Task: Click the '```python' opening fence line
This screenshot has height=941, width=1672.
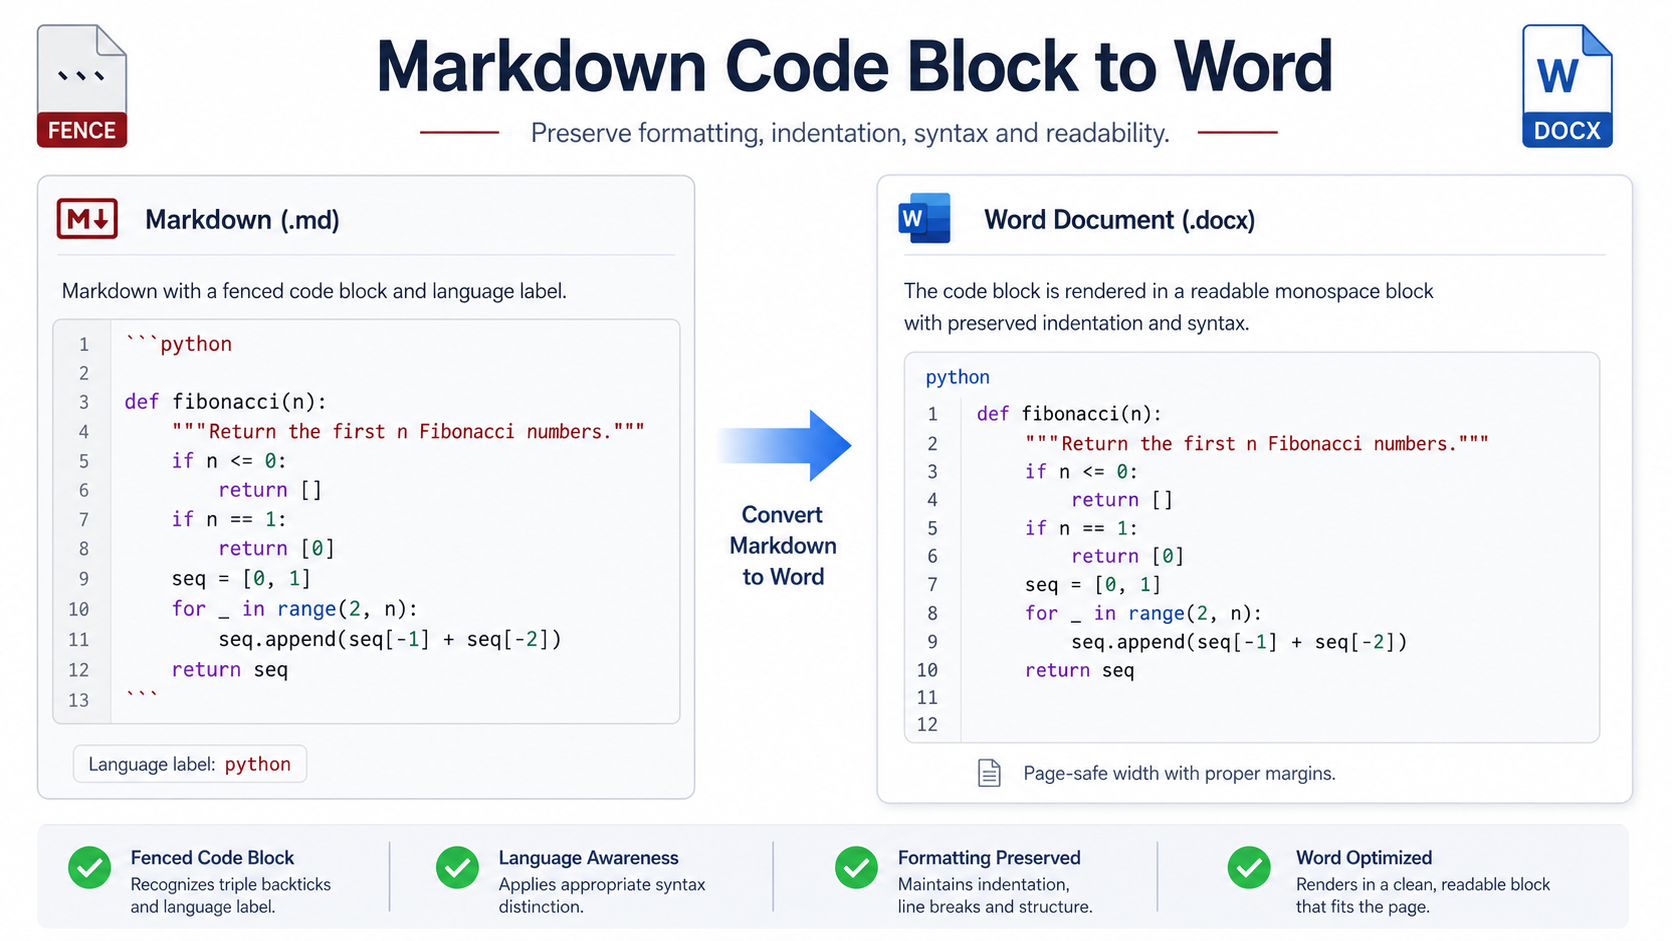Action: tap(179, 344)
